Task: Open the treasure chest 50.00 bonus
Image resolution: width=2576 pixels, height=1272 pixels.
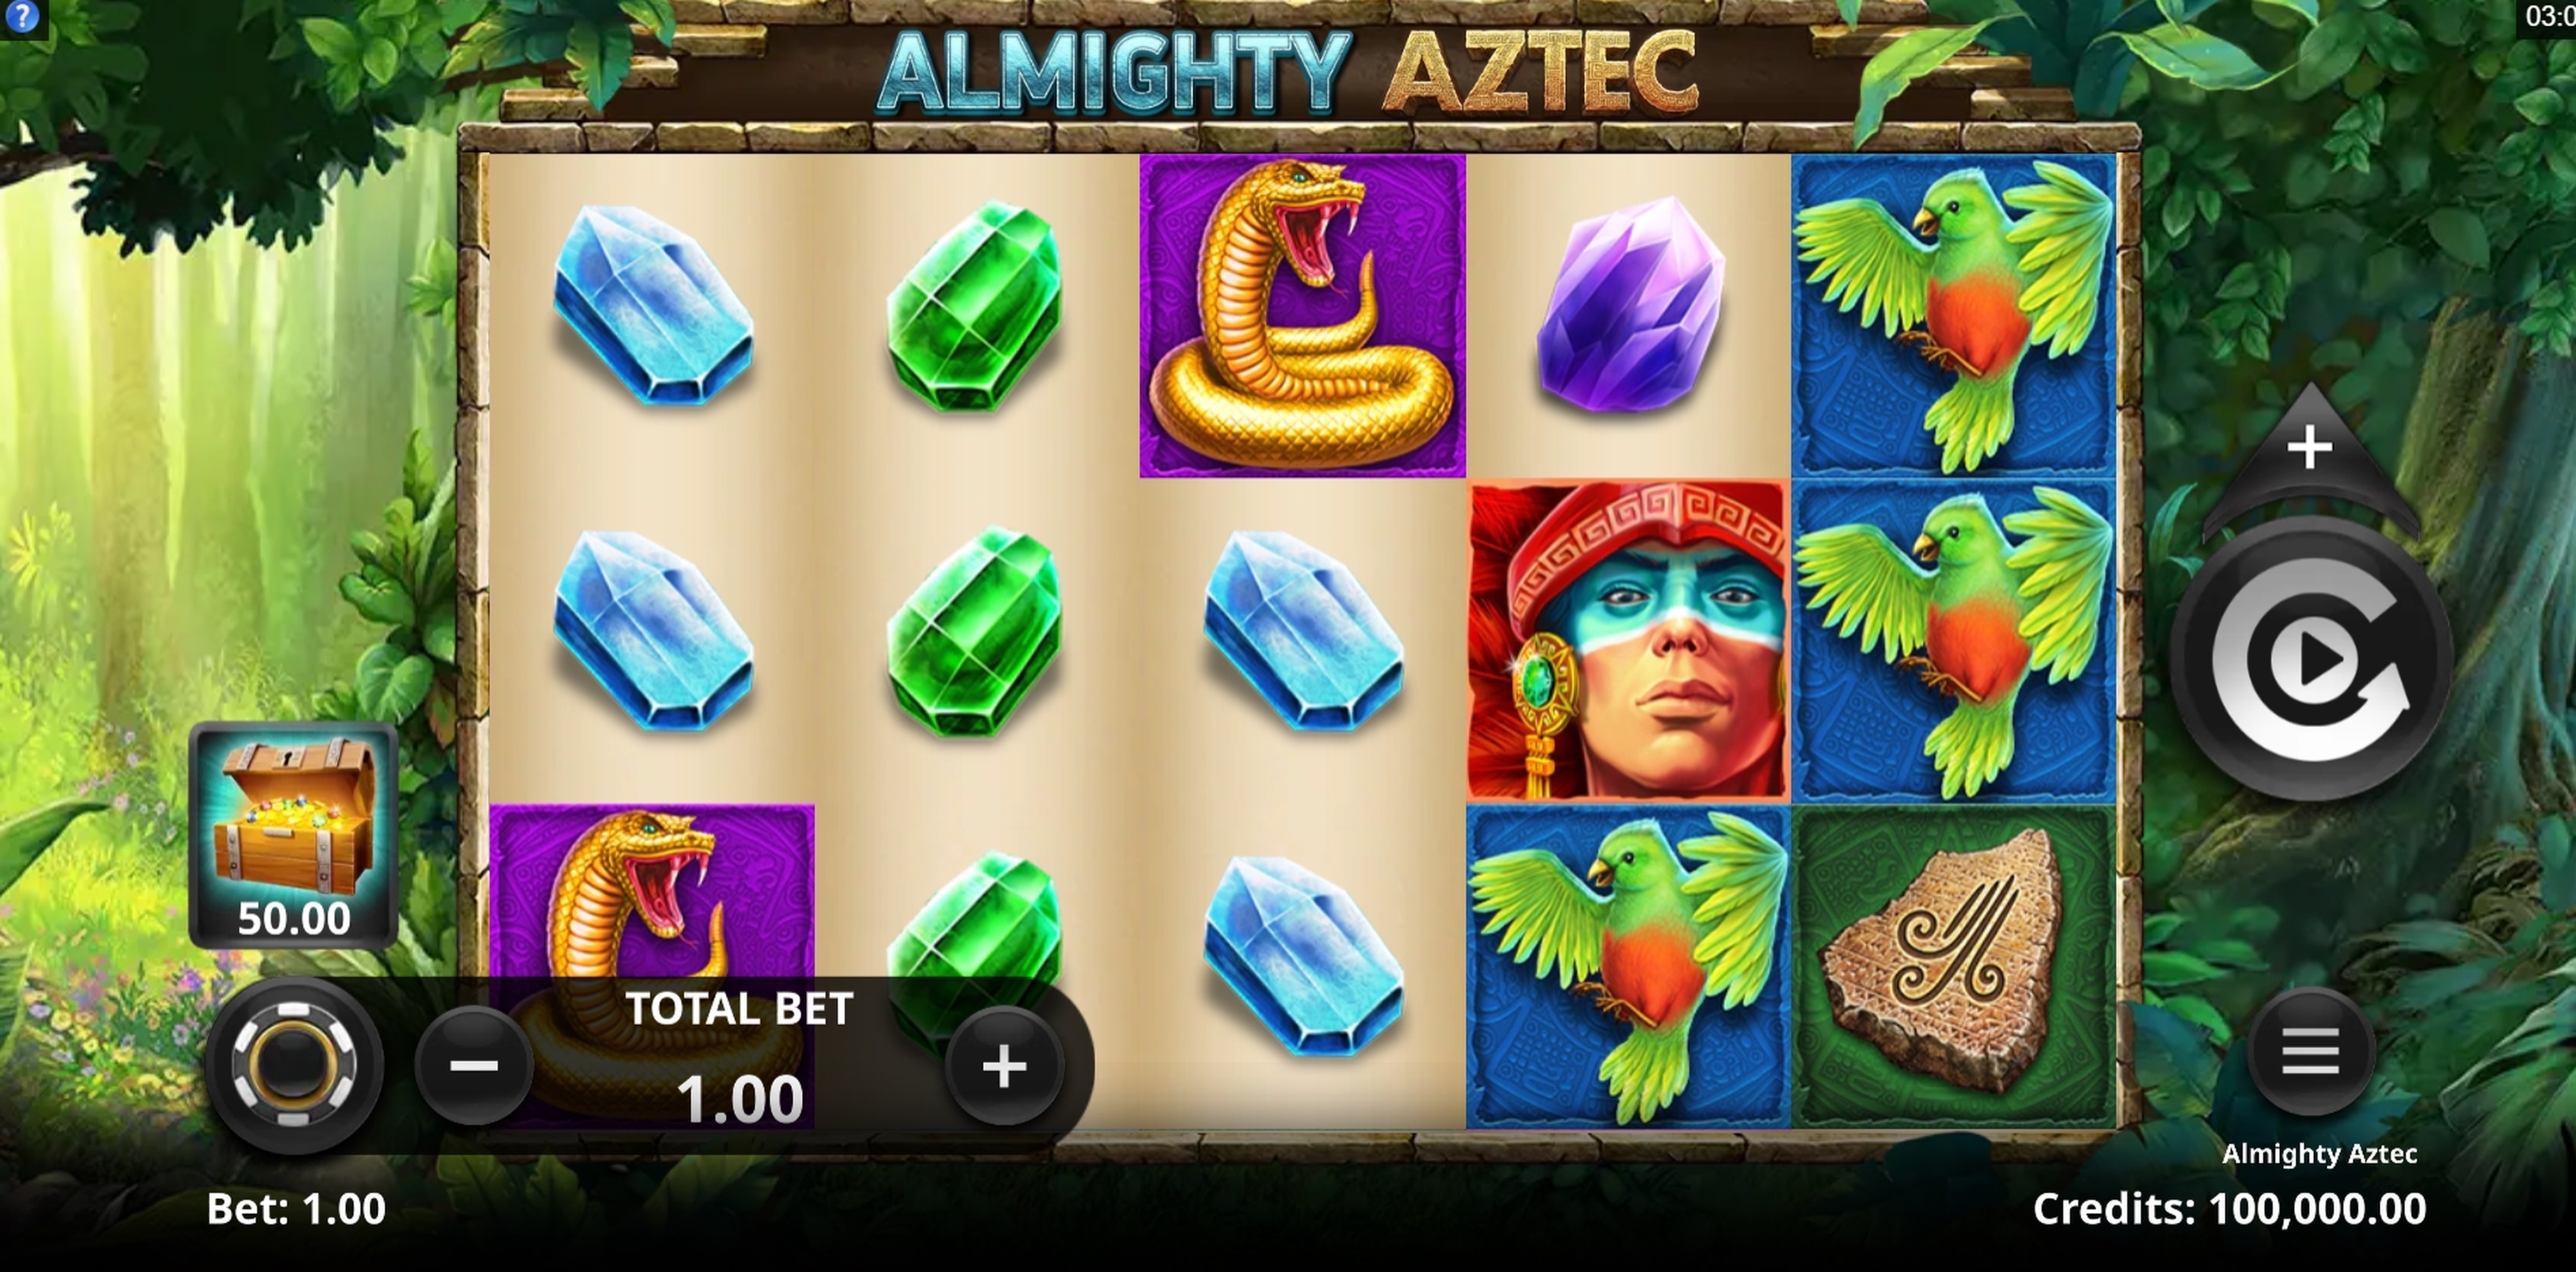Action: 293,835
